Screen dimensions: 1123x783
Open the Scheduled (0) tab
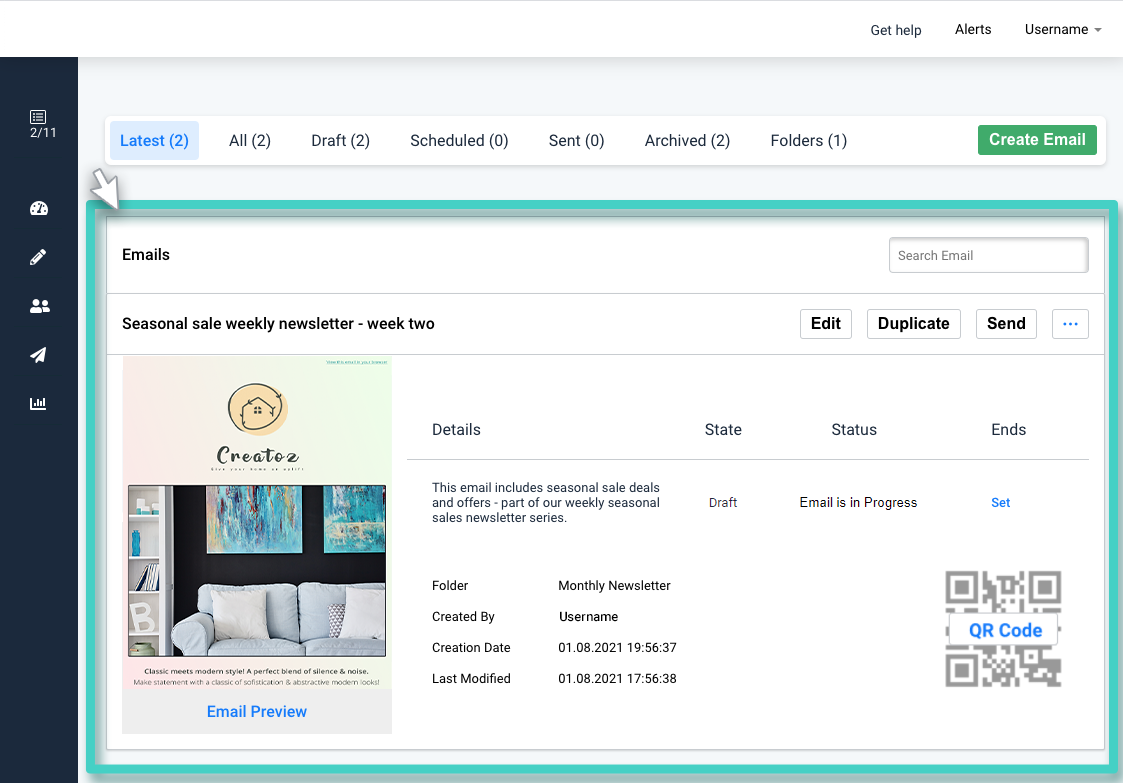coord(459,140)
